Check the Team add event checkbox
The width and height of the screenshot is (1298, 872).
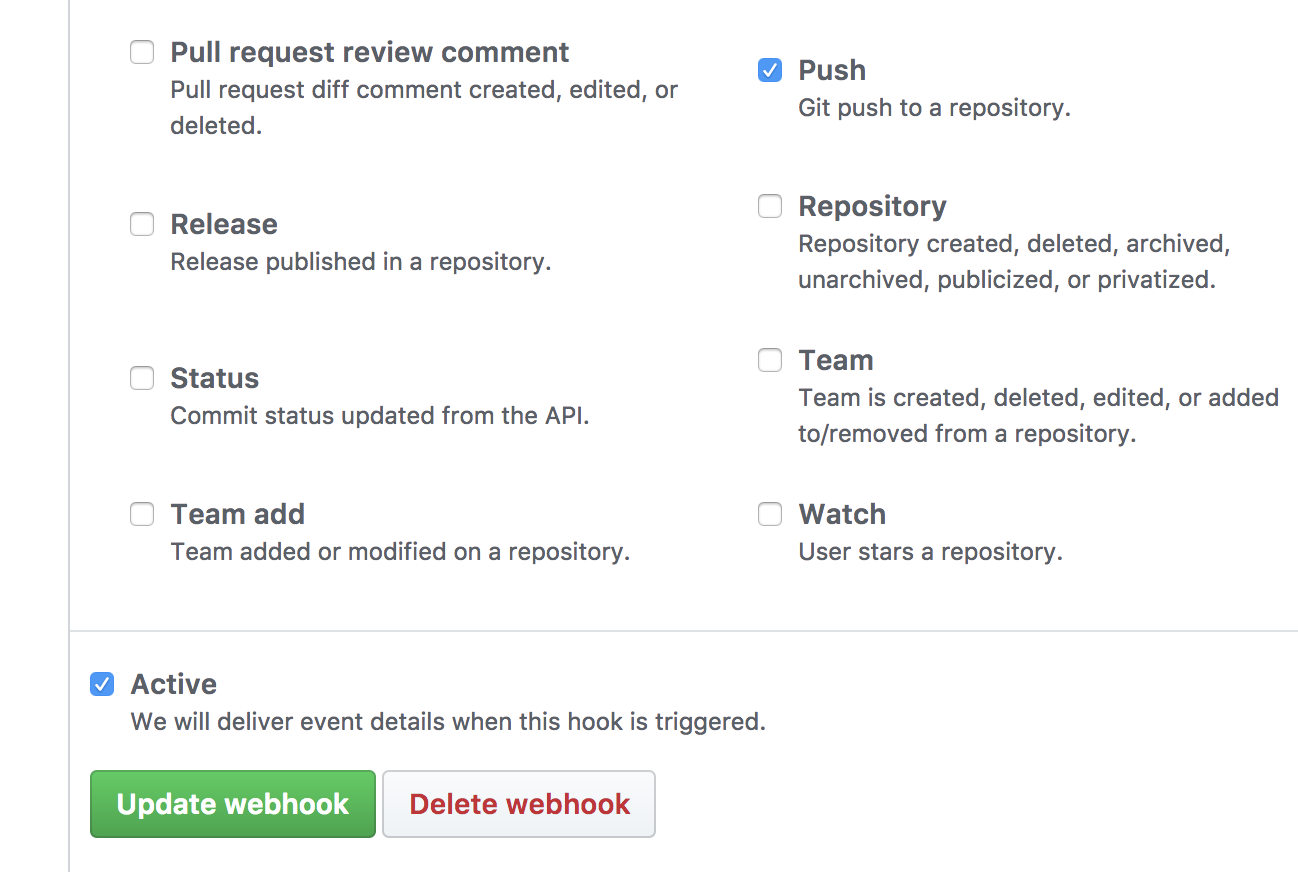(141, 513)
